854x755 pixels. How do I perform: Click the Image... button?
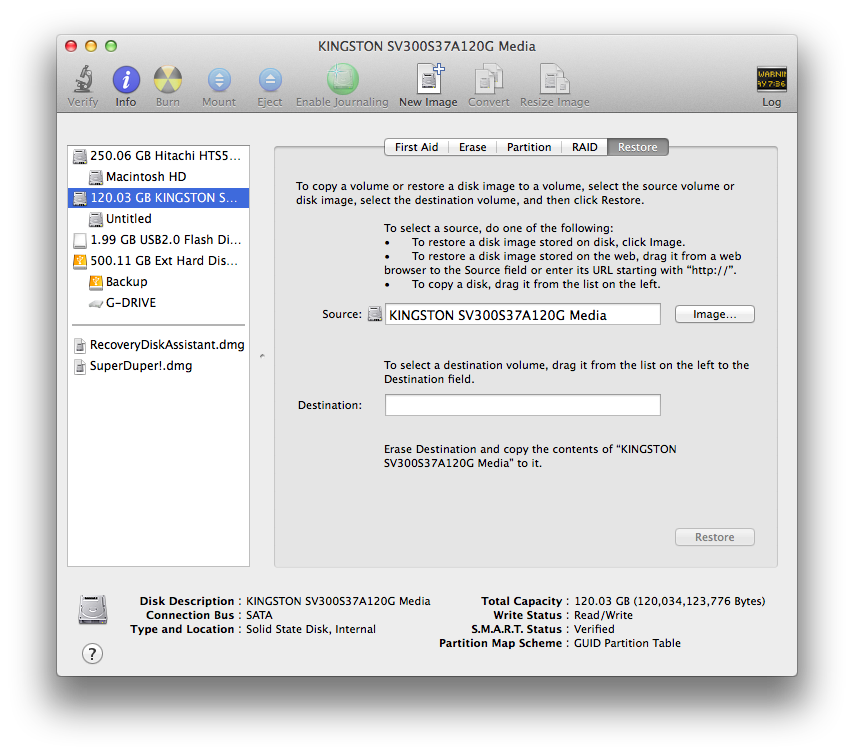pos(715,314)
